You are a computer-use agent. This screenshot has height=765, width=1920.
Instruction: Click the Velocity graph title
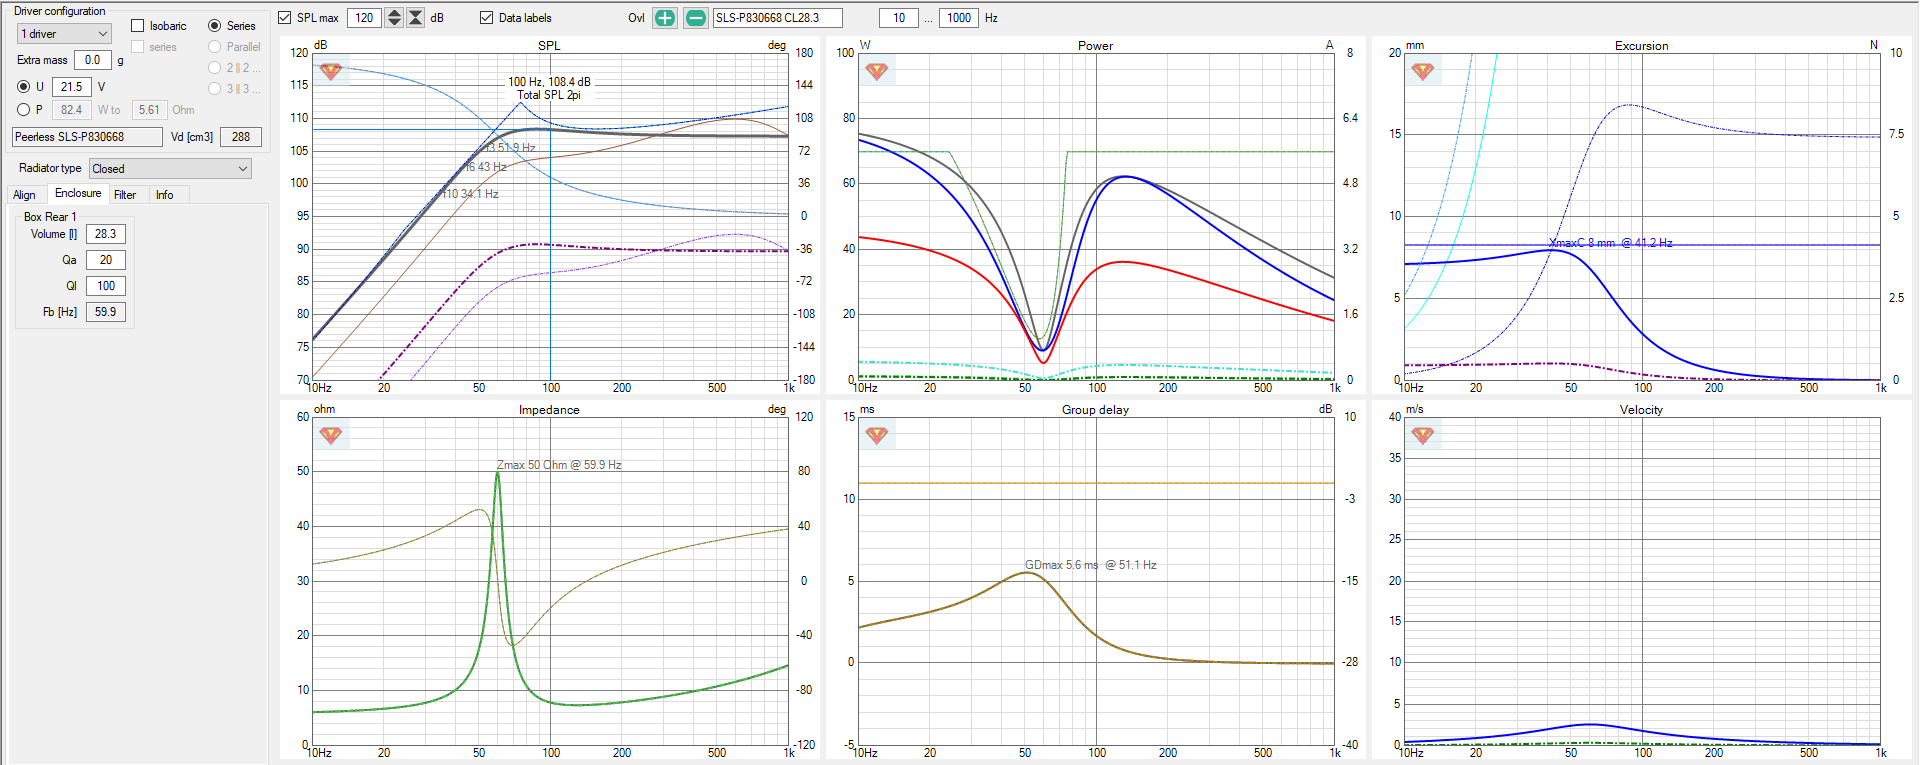[x=1641, y=410]
